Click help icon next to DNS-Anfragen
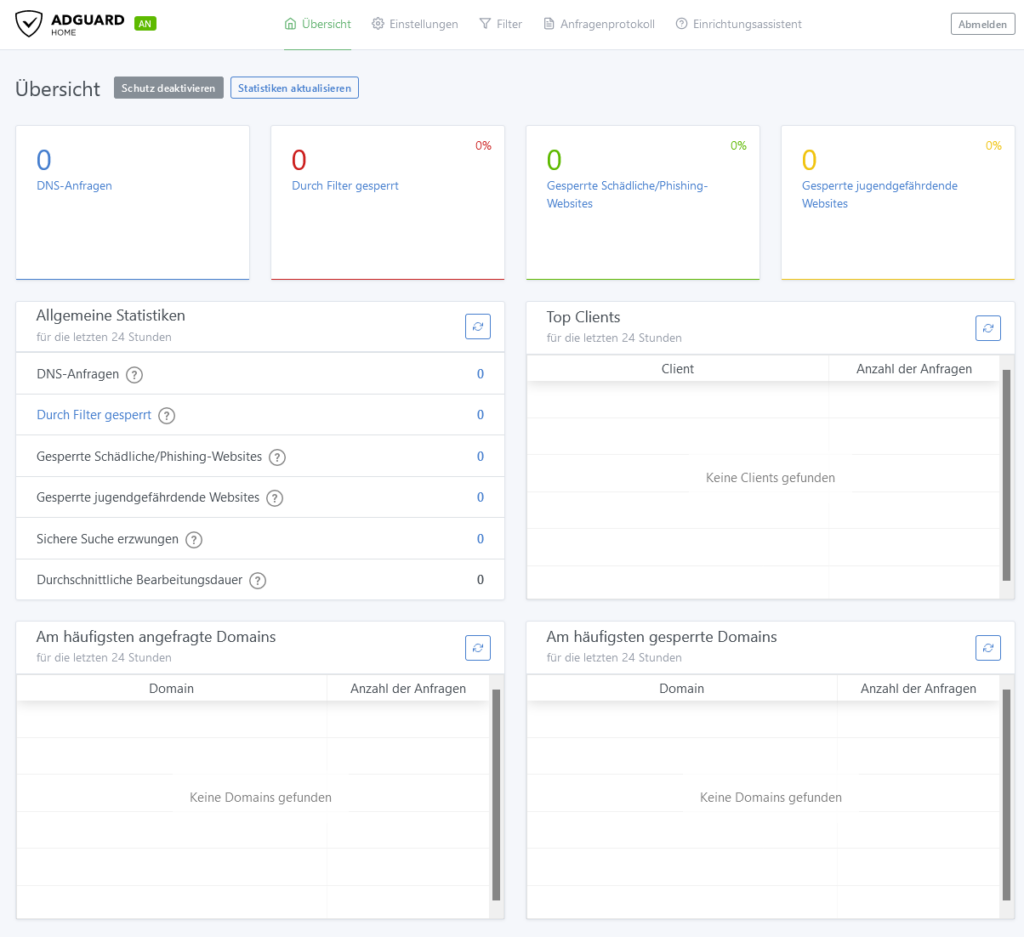Image resolution: width=1024 pixels, height=937 pixels. coord(134,375)
